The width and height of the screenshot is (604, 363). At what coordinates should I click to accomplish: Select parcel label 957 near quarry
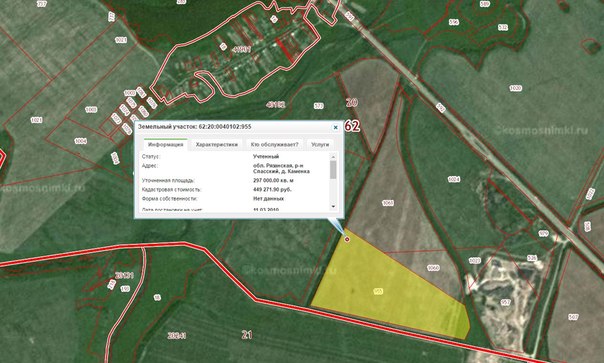point(505,302)
